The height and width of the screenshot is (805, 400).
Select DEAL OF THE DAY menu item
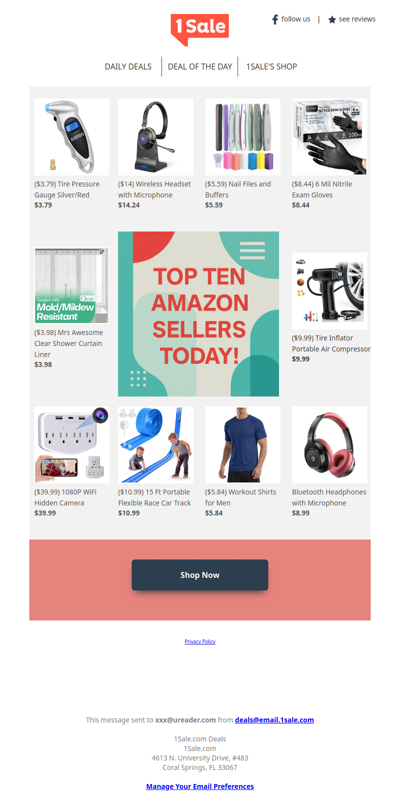point(200,67)
